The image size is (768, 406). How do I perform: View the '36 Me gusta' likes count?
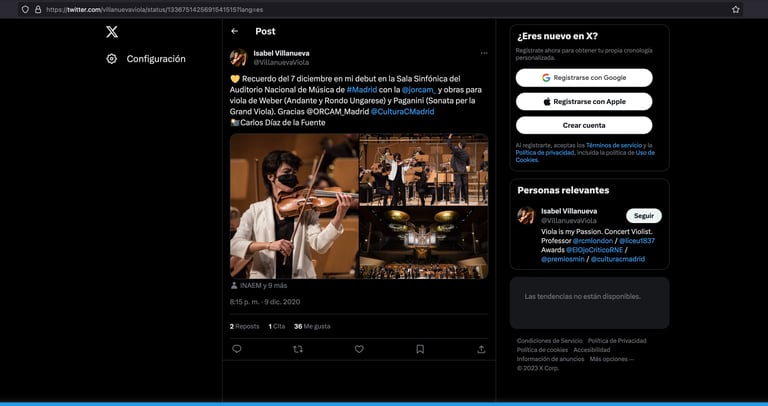[312, 326]
